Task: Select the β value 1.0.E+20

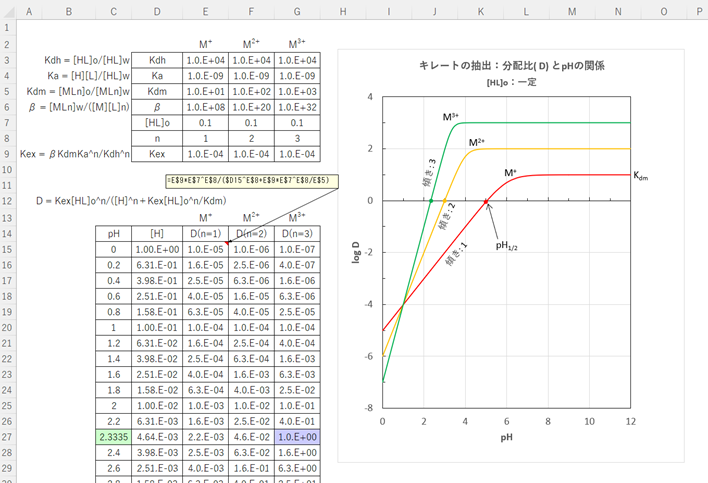Action: click(x=251, y=107)
